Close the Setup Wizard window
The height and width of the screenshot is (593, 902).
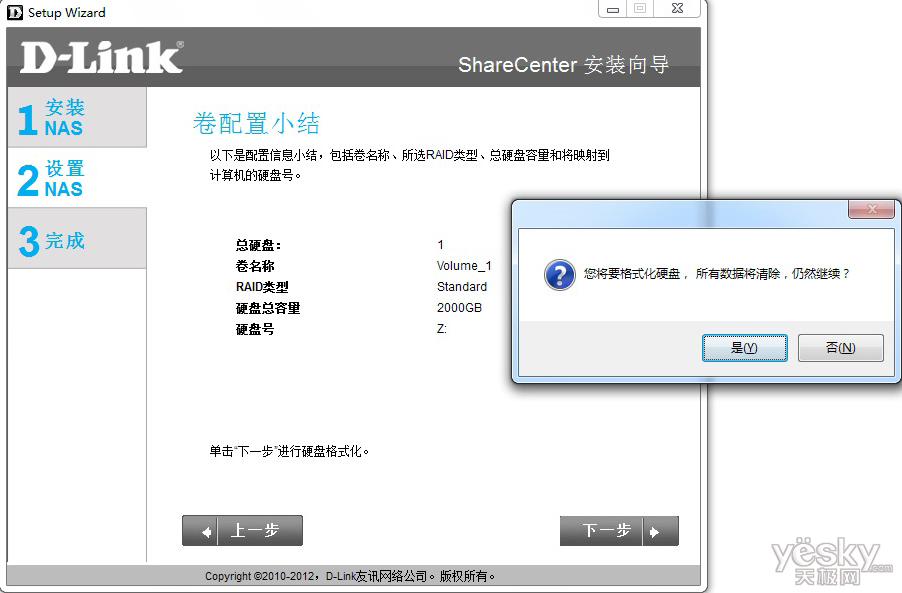[x=677, y=9]
